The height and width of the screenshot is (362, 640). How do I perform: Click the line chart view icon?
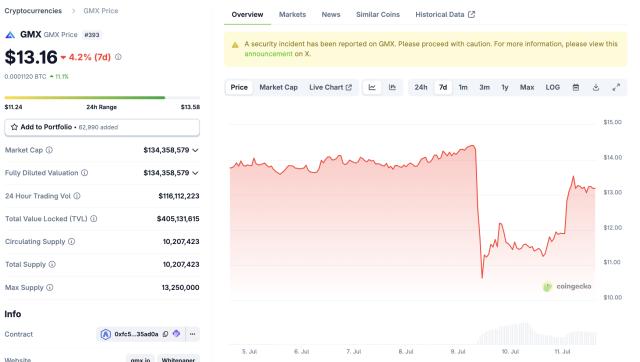(372, 87)
